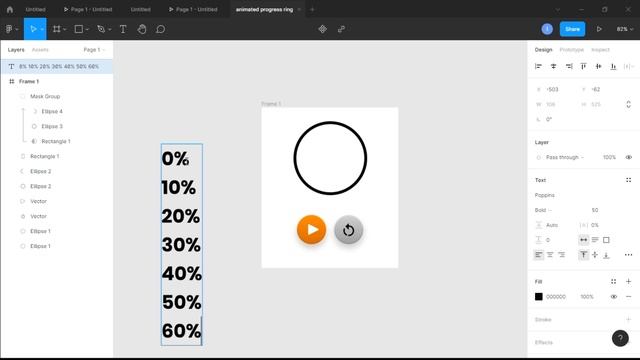The image size is (640, 360).
Task: Select the Hand tool
Action: (142, 29)
